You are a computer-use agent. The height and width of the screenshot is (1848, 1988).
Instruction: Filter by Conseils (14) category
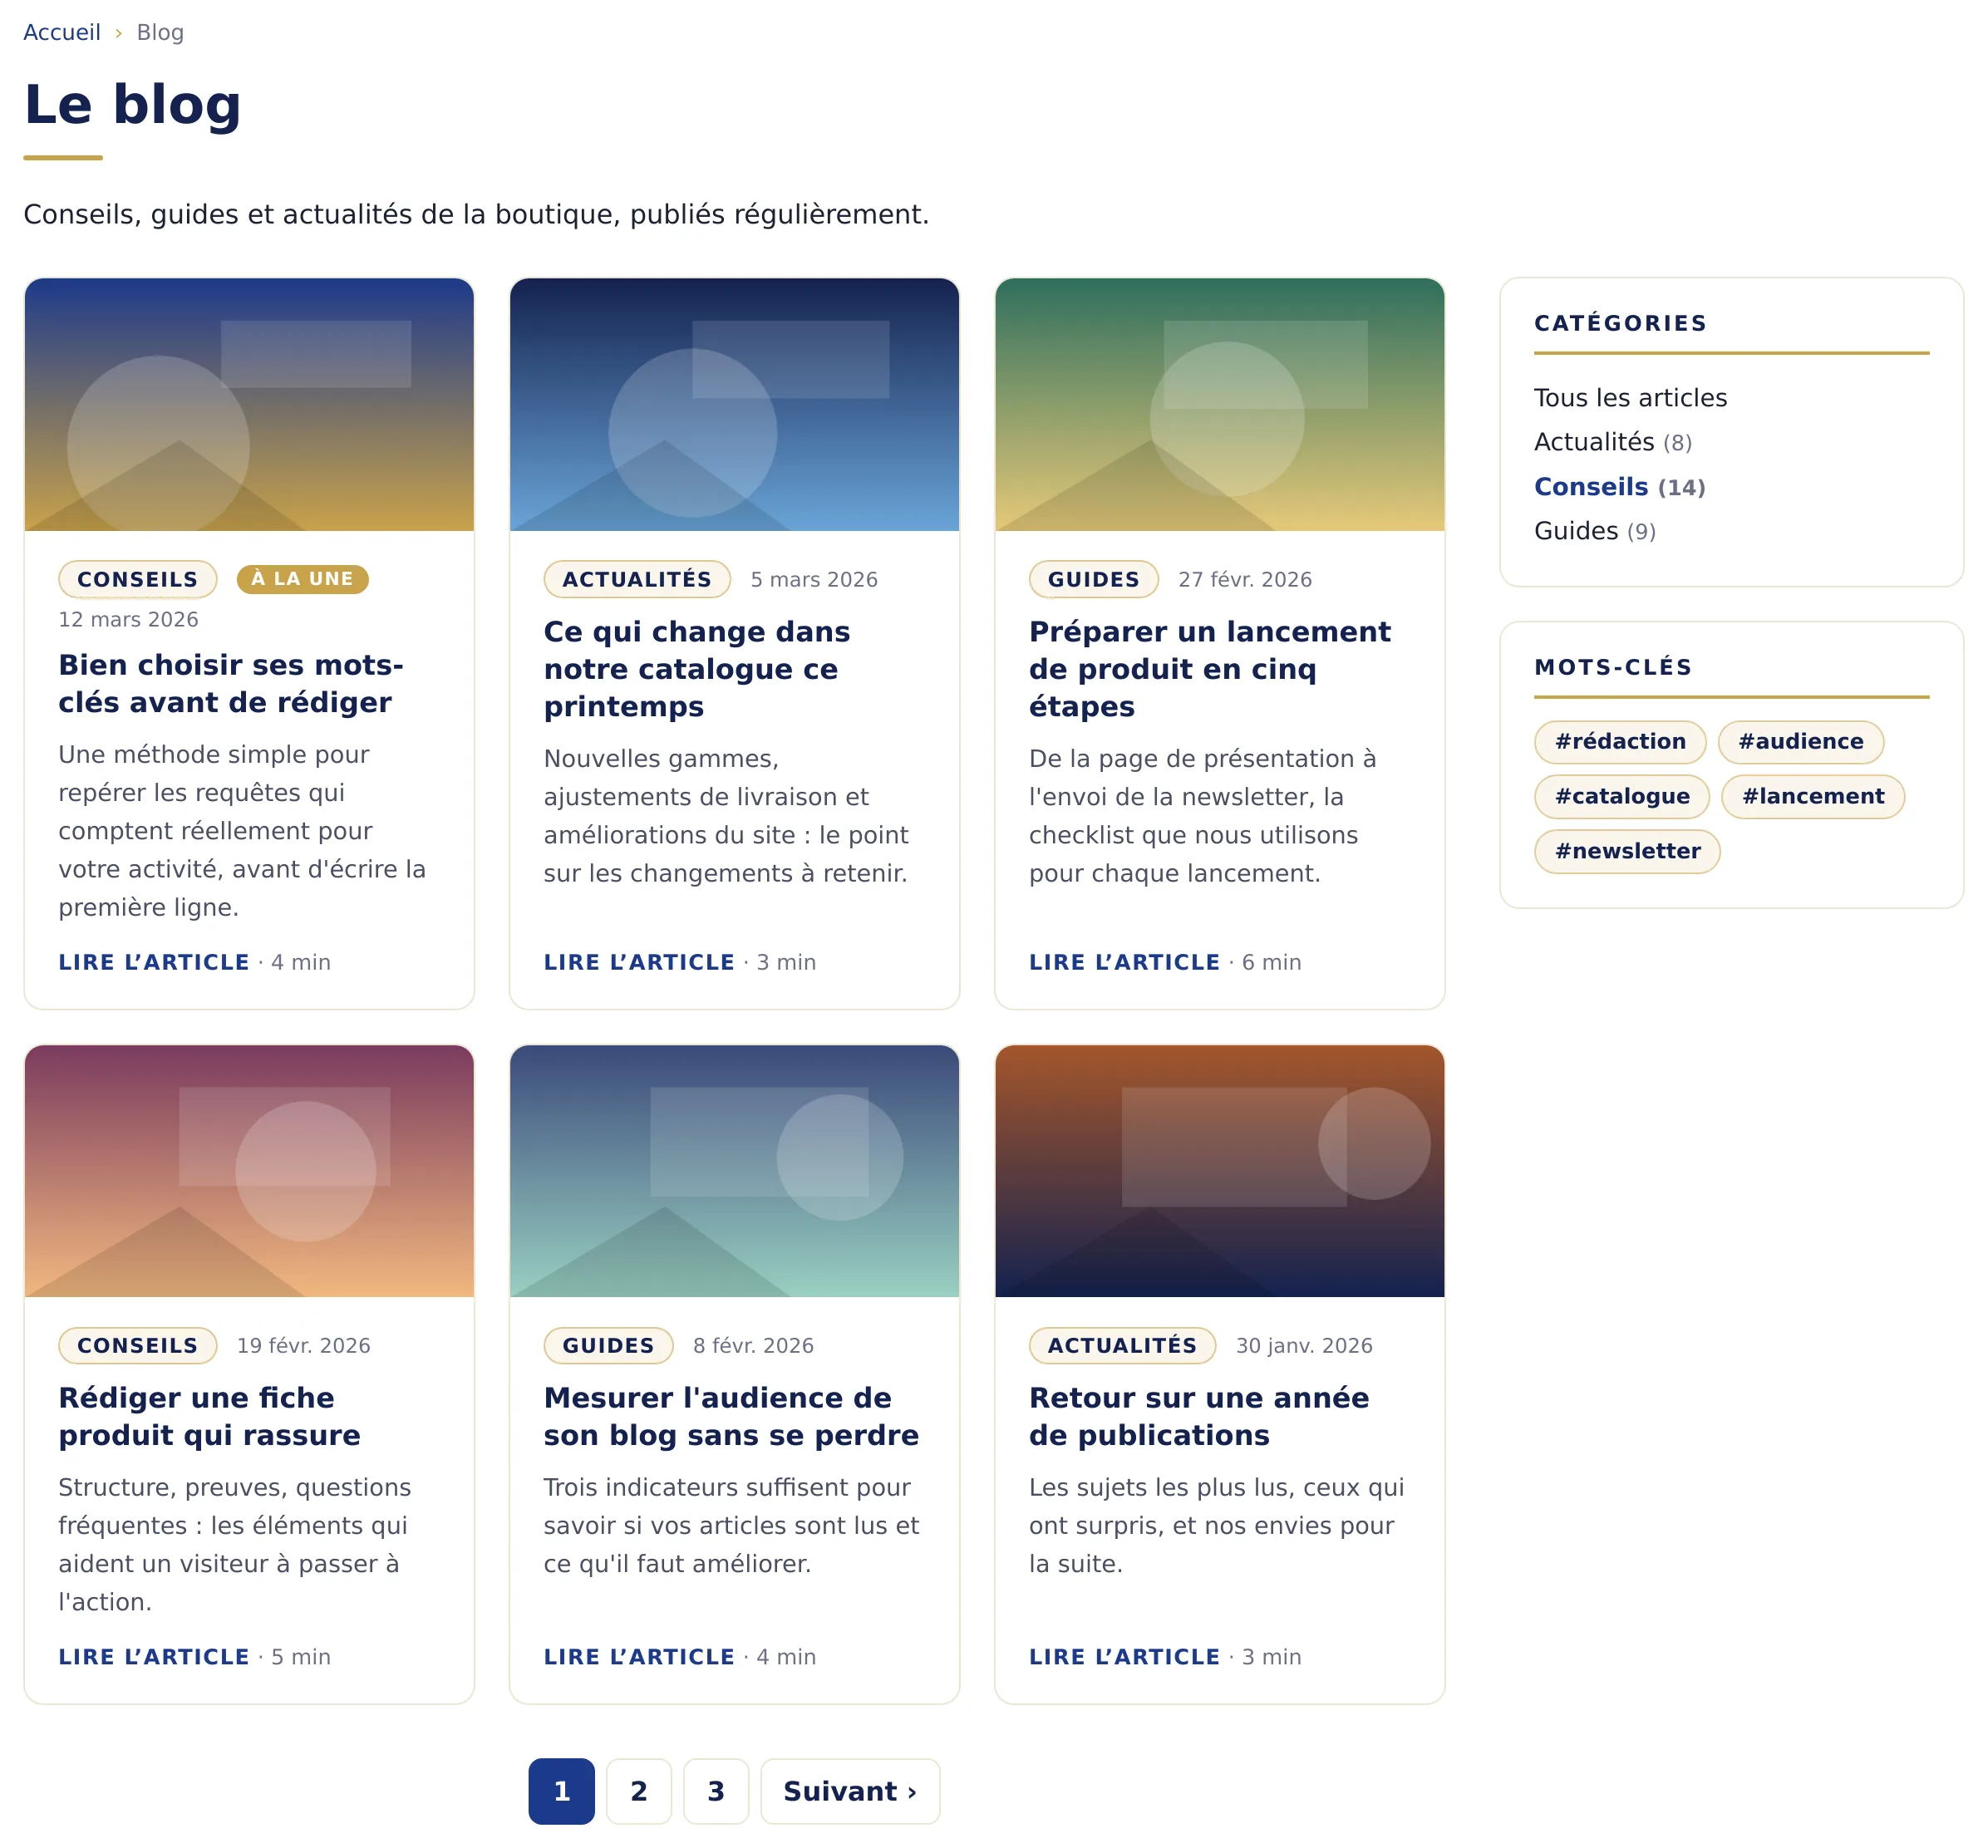pos(1619,487)
